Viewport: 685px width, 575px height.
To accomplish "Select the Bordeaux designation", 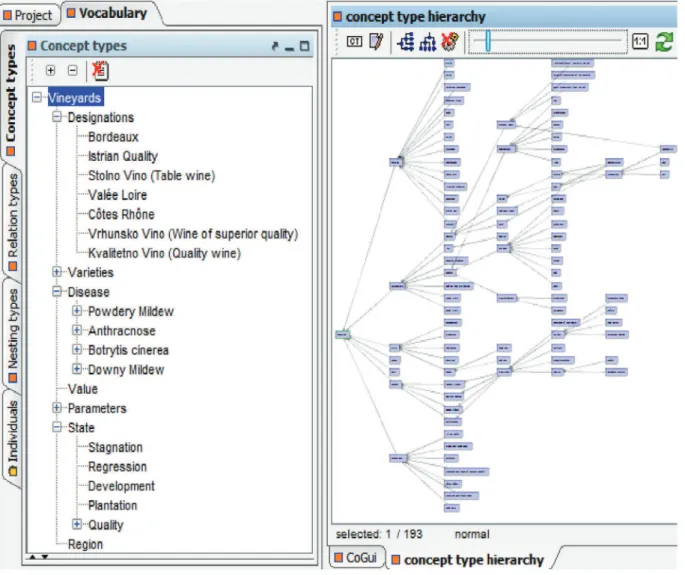I will (113, 137).
